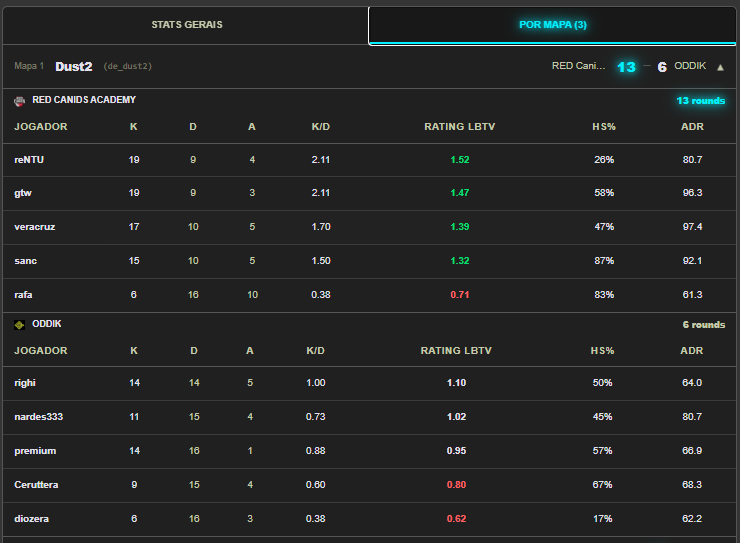Click righi's rating 1.10
740x543 pixels.
click(x=456, y=383)
